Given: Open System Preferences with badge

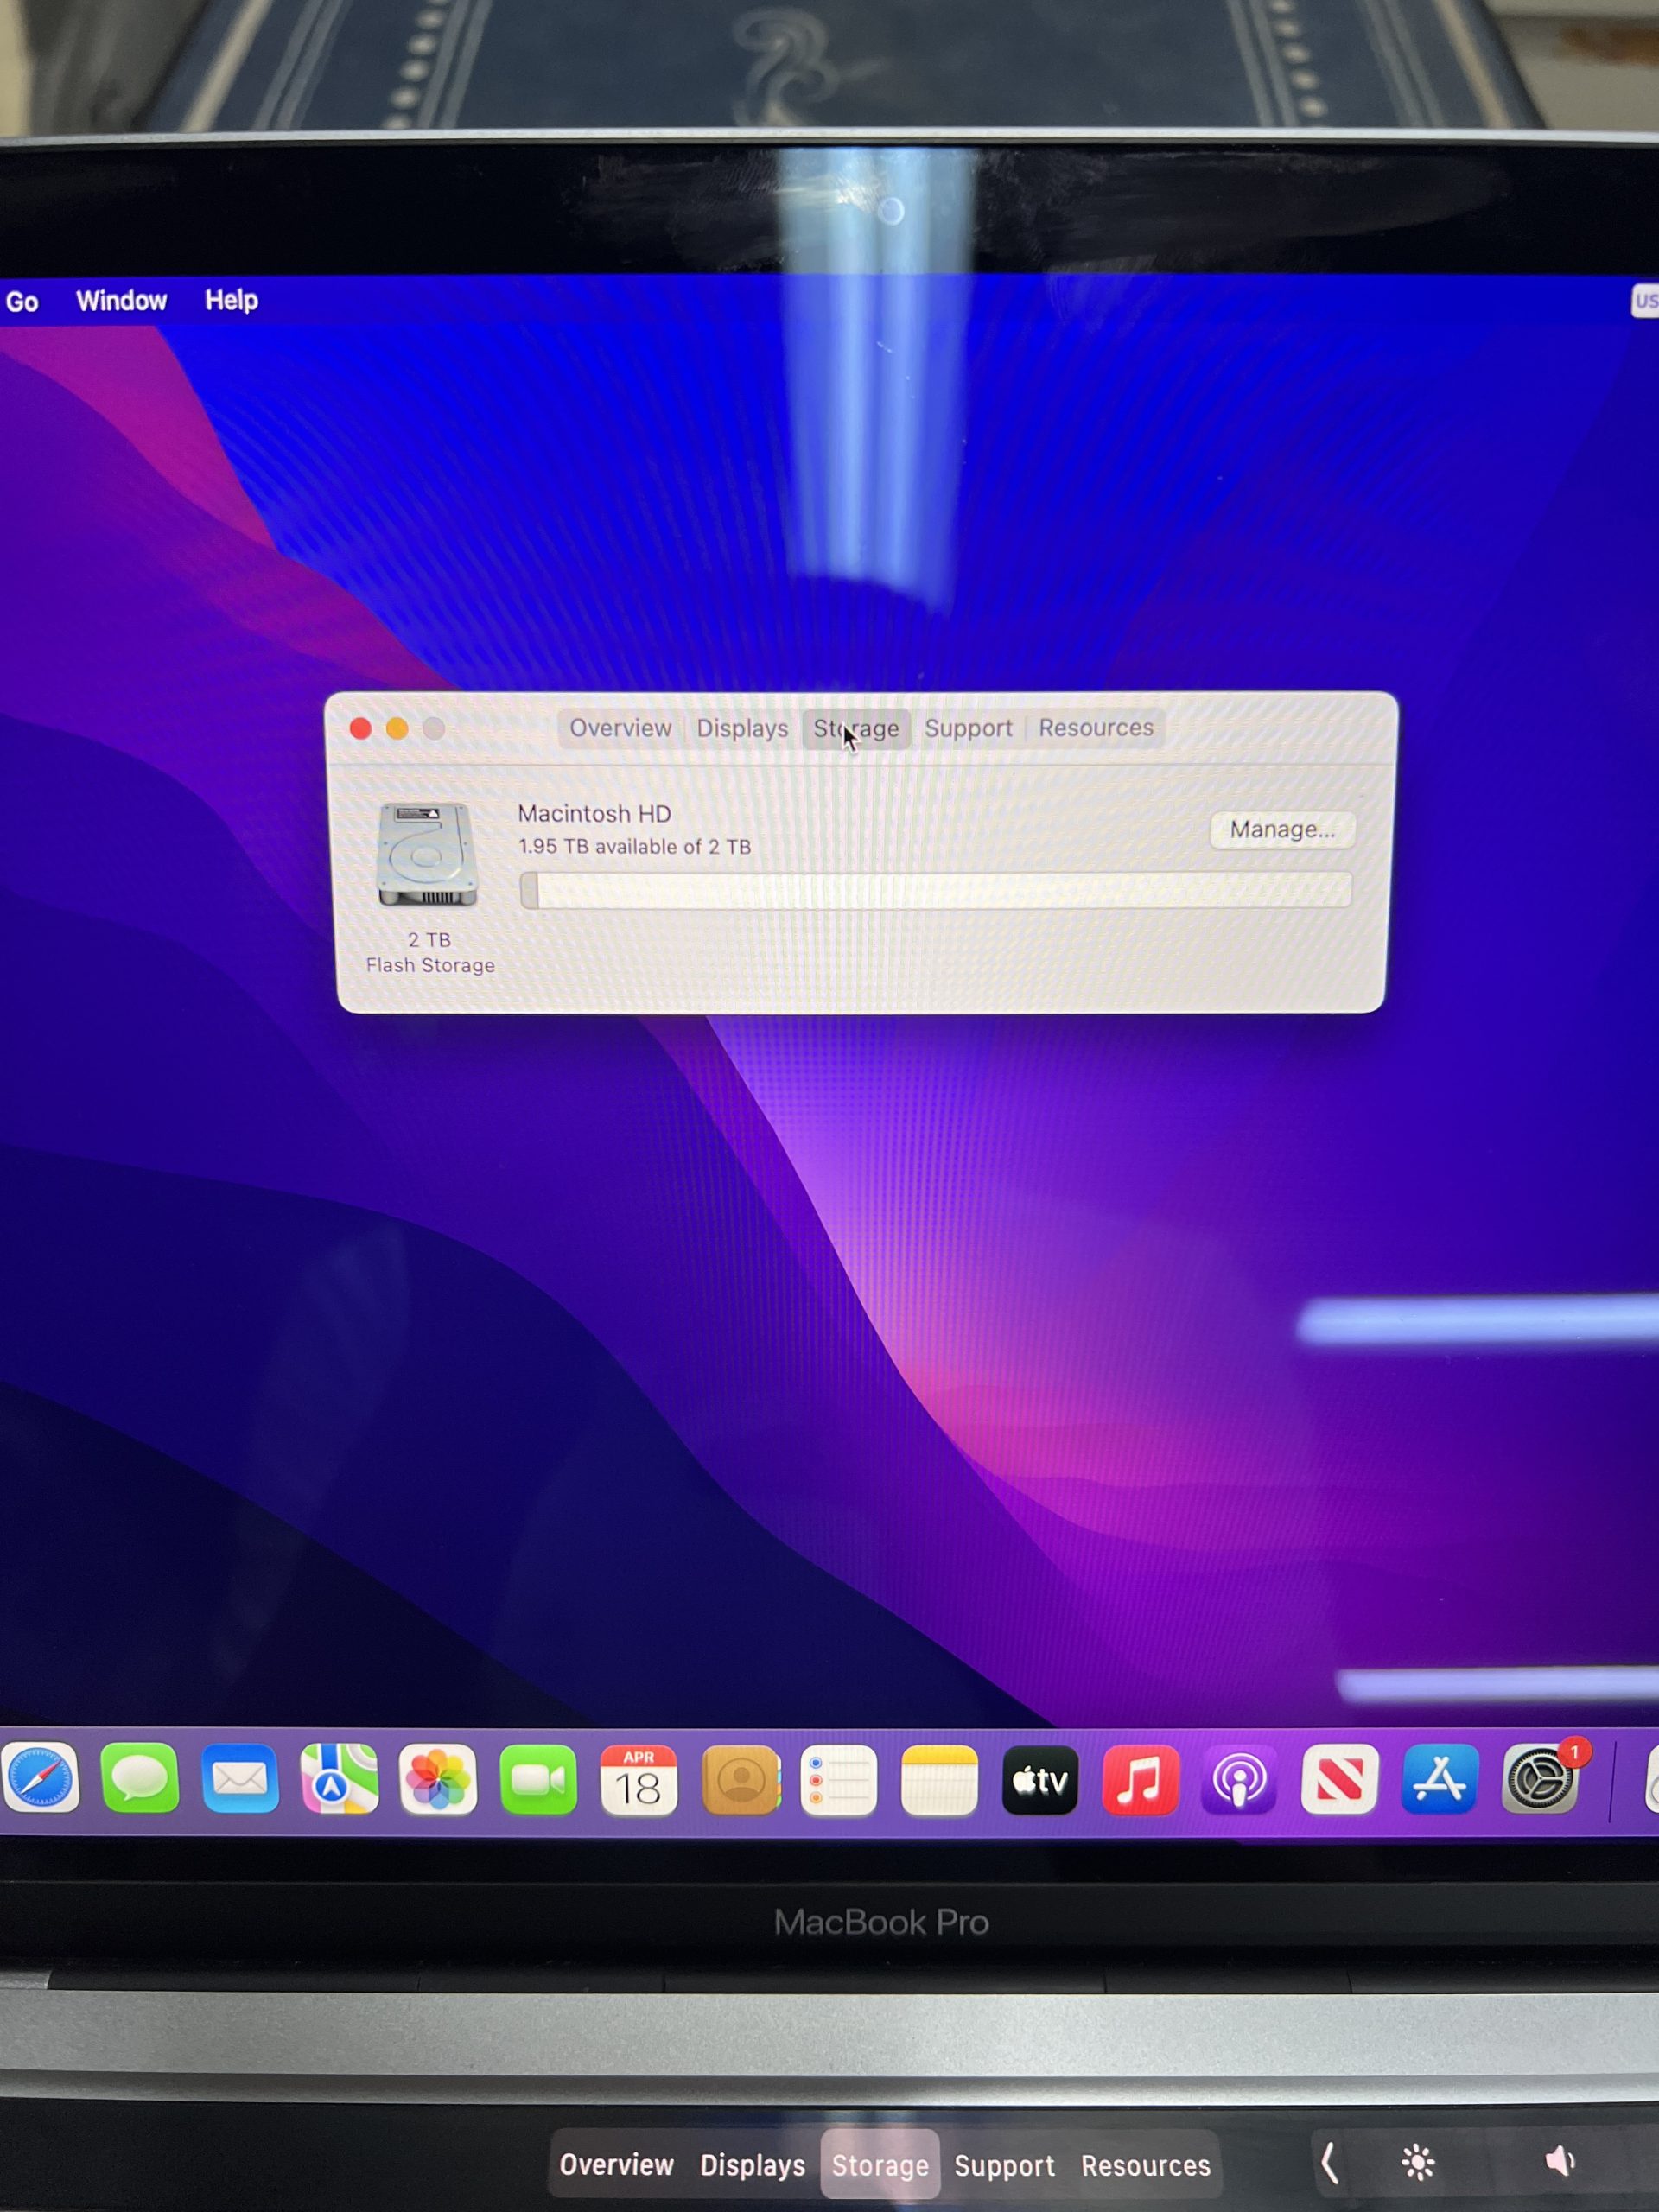Looking at the screenshot, I should 1540,1779.
